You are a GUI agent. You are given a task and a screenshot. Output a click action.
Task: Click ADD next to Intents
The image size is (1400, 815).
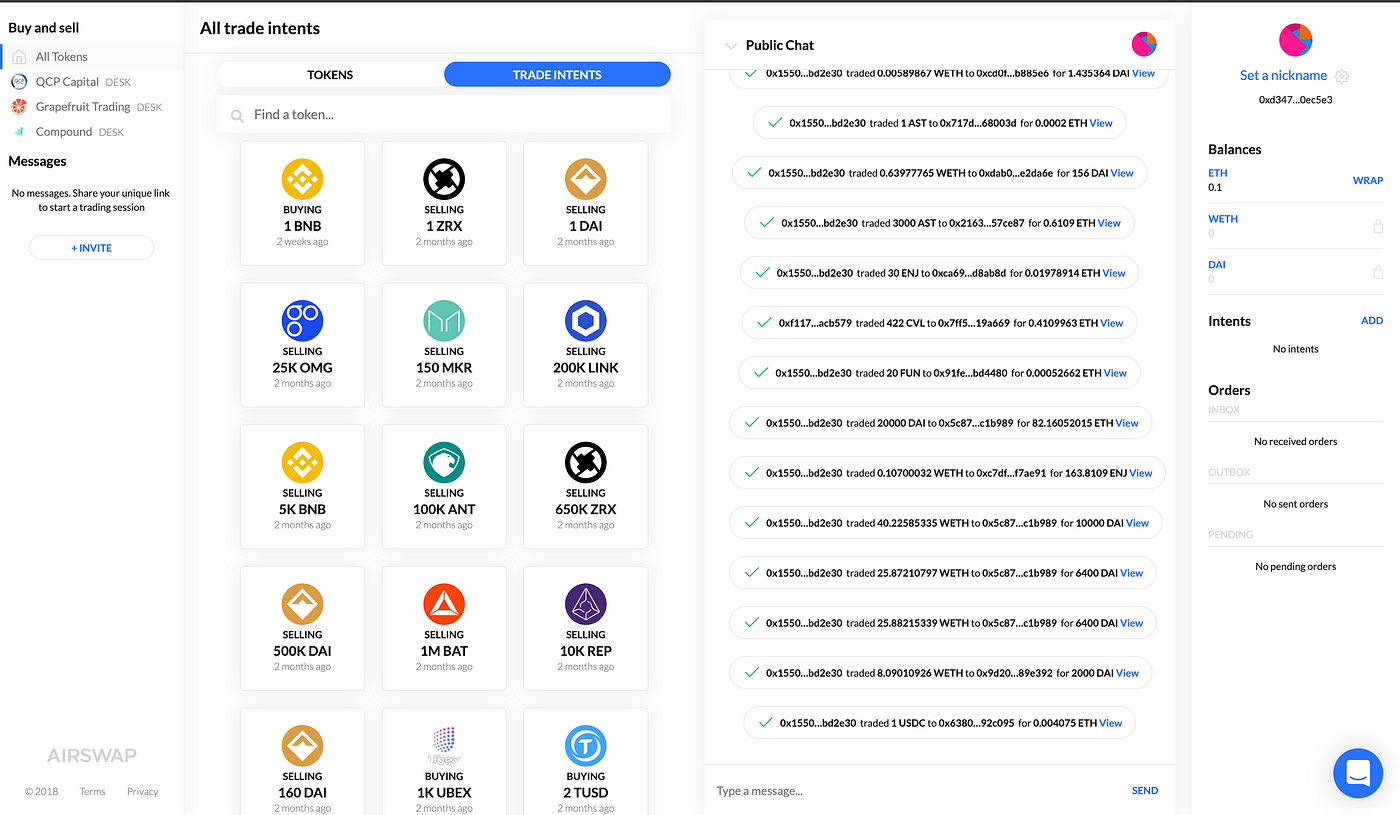click(x=1372, y=321)
